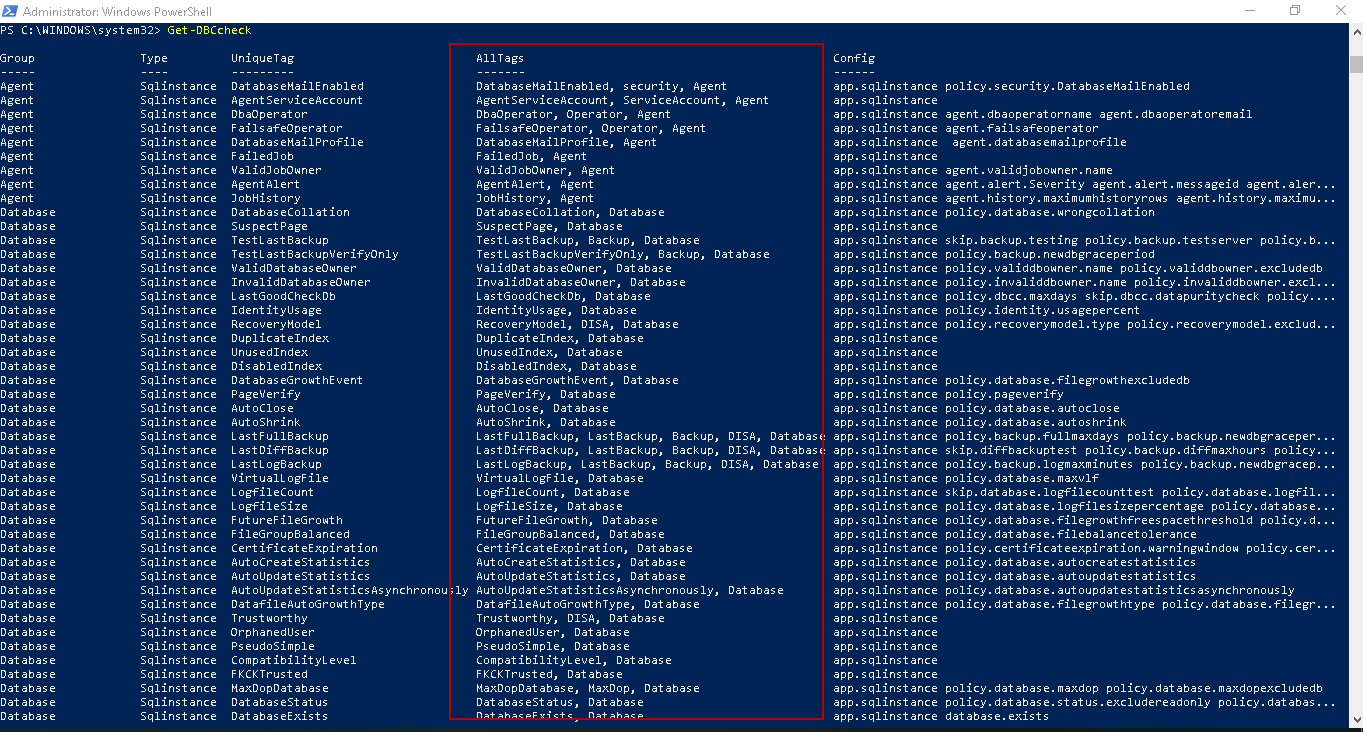Click 'policy.database.autoshrink' config value
The height and width of the screenshot is (732, 1363).
point(1036,422)
